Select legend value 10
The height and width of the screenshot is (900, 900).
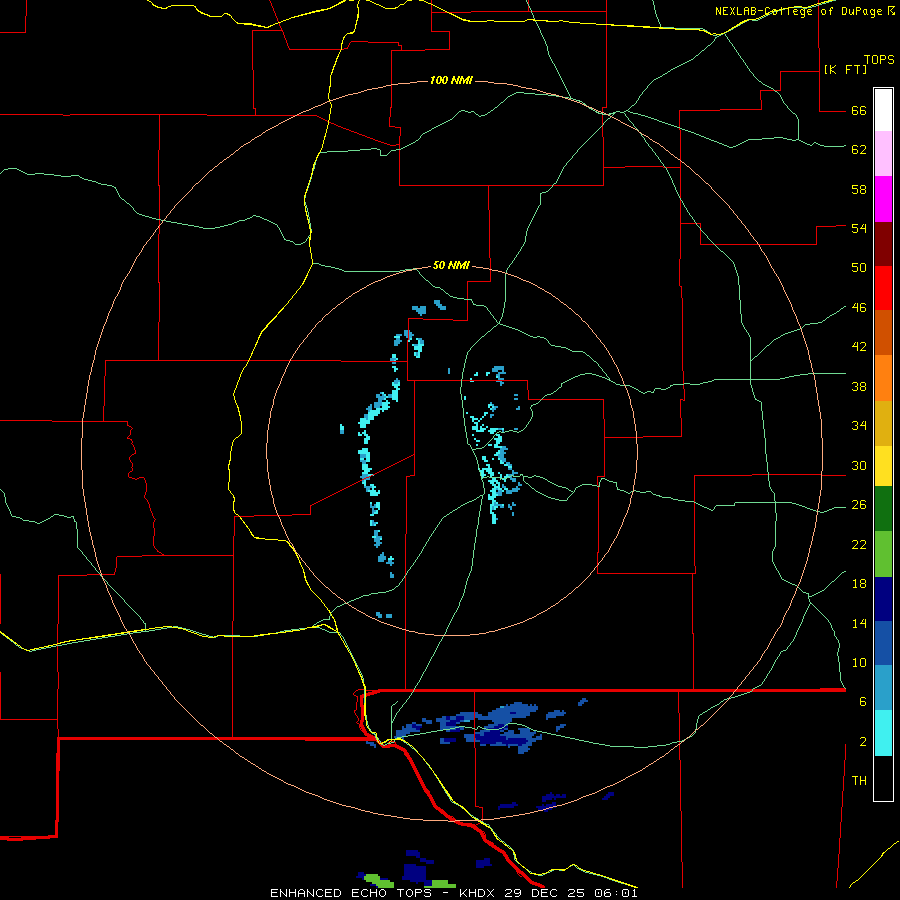point(859,663)
